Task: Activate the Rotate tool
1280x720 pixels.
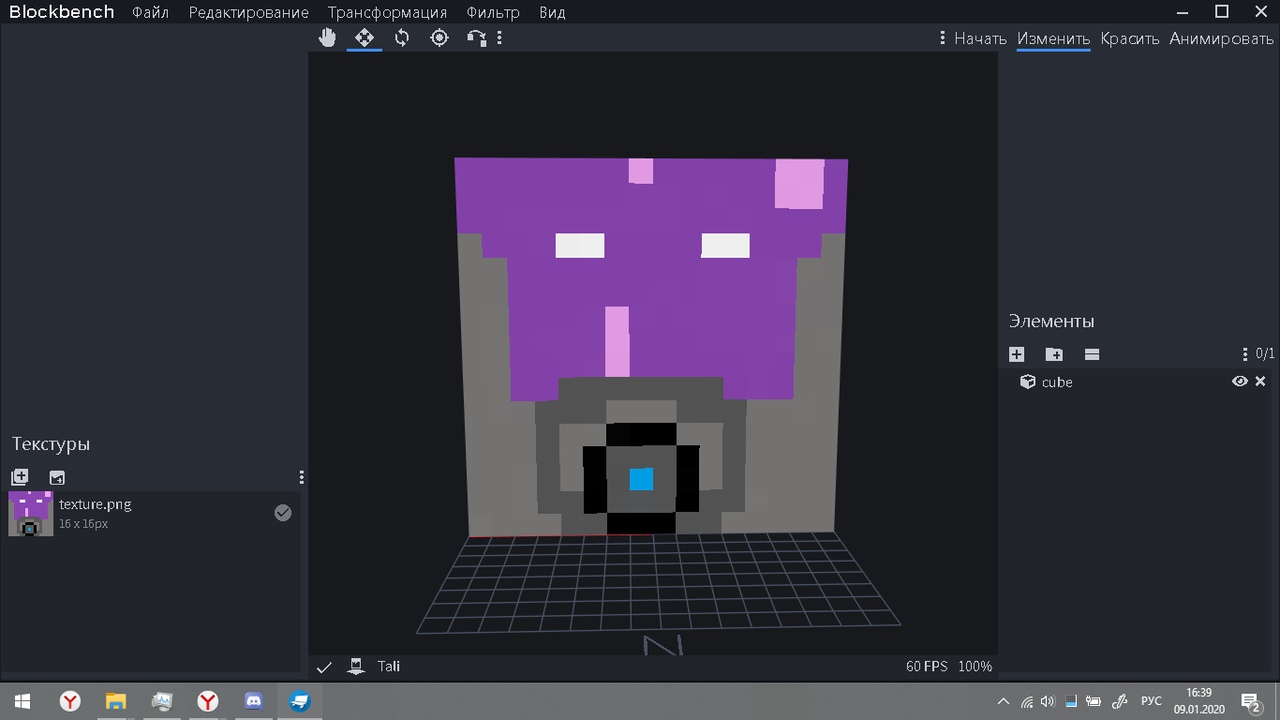Action: 402,38
